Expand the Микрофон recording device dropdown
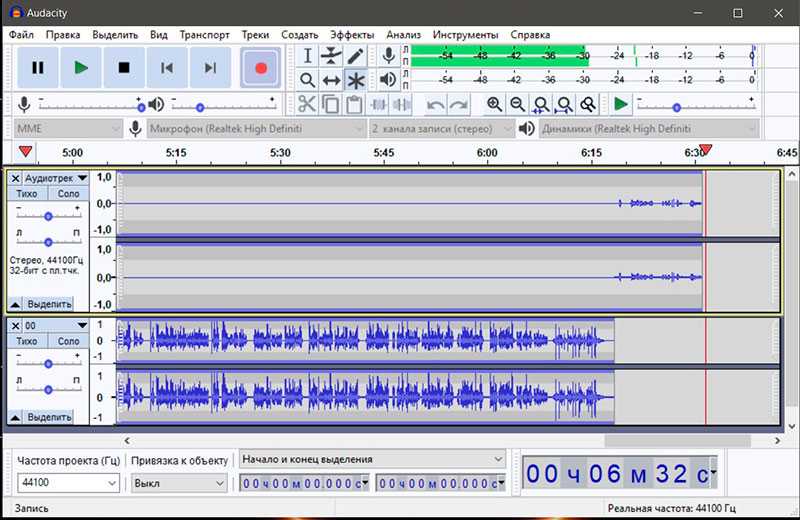 [256, 129]
